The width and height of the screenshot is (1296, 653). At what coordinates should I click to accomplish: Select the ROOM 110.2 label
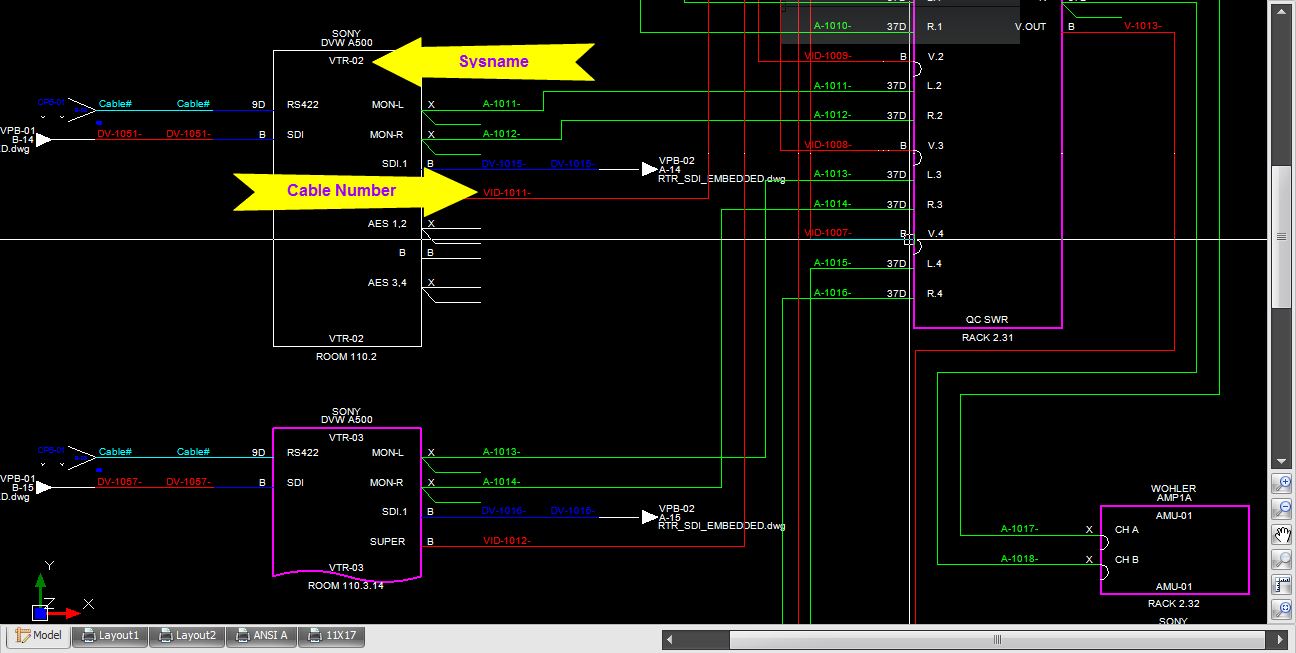(x=347, y=356)
